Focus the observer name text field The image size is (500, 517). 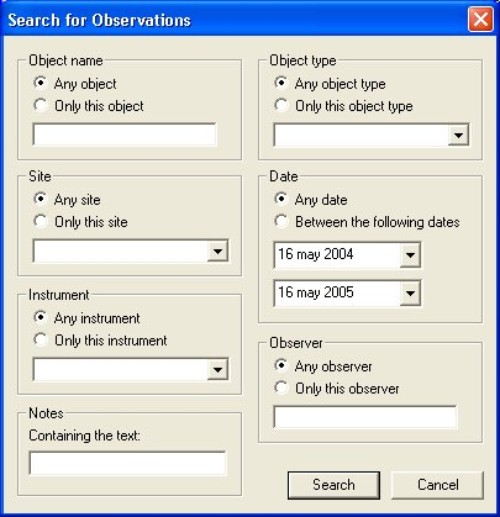[x=365, y=417]
